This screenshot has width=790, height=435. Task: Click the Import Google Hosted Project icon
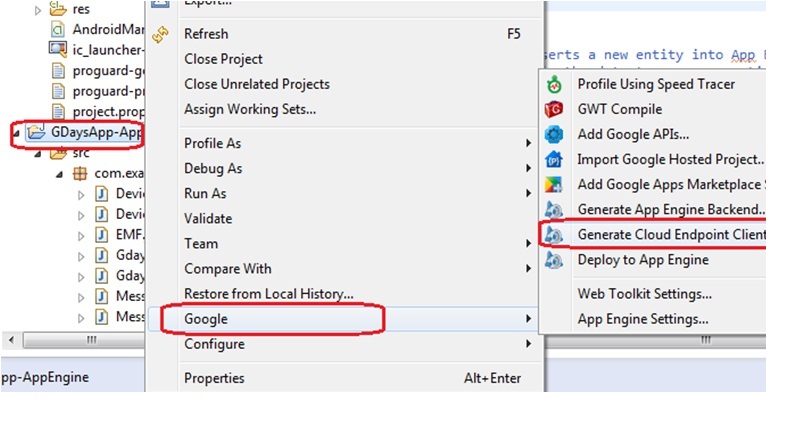pyautogui.click(x=554, y=159)
